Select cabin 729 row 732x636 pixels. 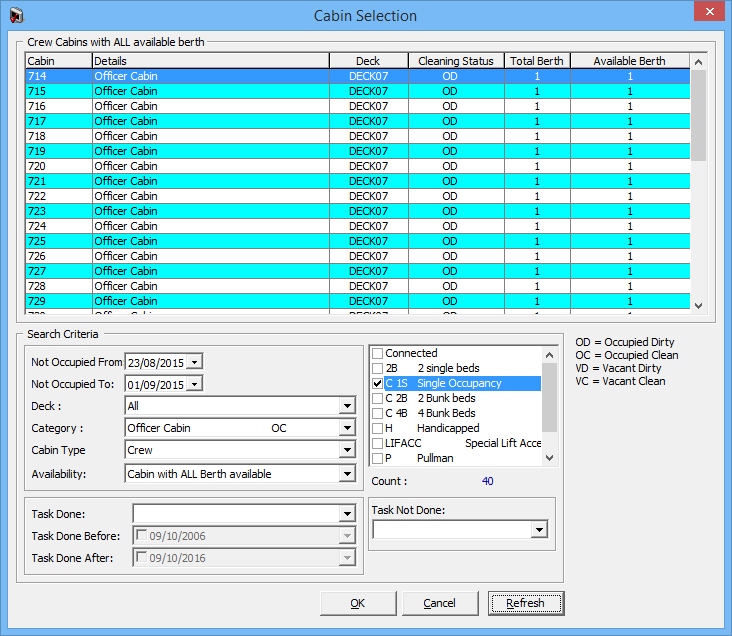[x=358, y=301]
